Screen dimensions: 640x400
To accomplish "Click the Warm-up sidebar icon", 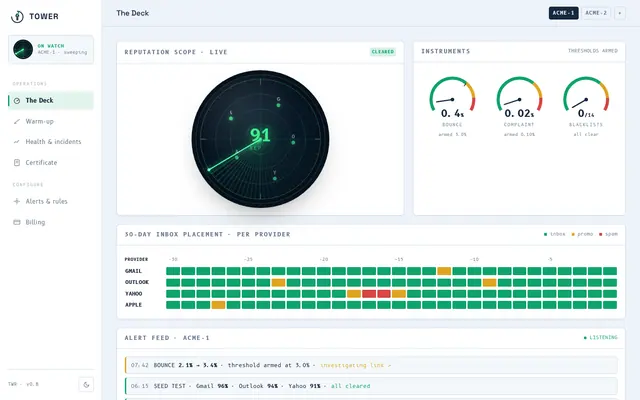I will (x=17, y=121).
